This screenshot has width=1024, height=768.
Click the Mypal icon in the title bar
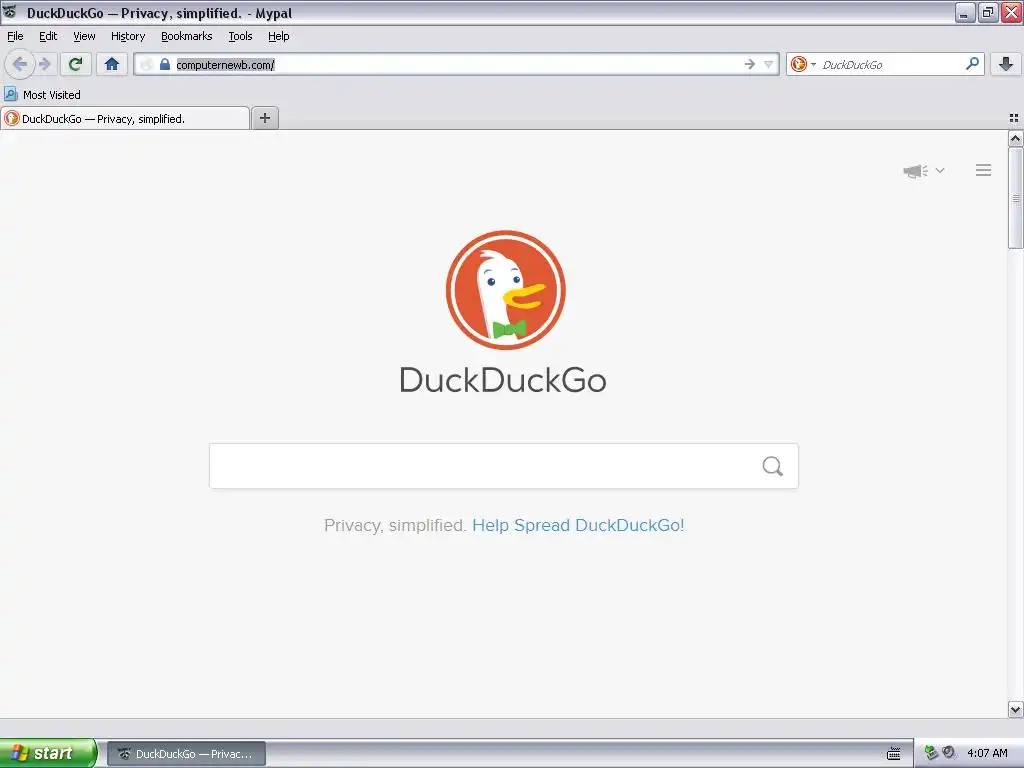[10, 12]
